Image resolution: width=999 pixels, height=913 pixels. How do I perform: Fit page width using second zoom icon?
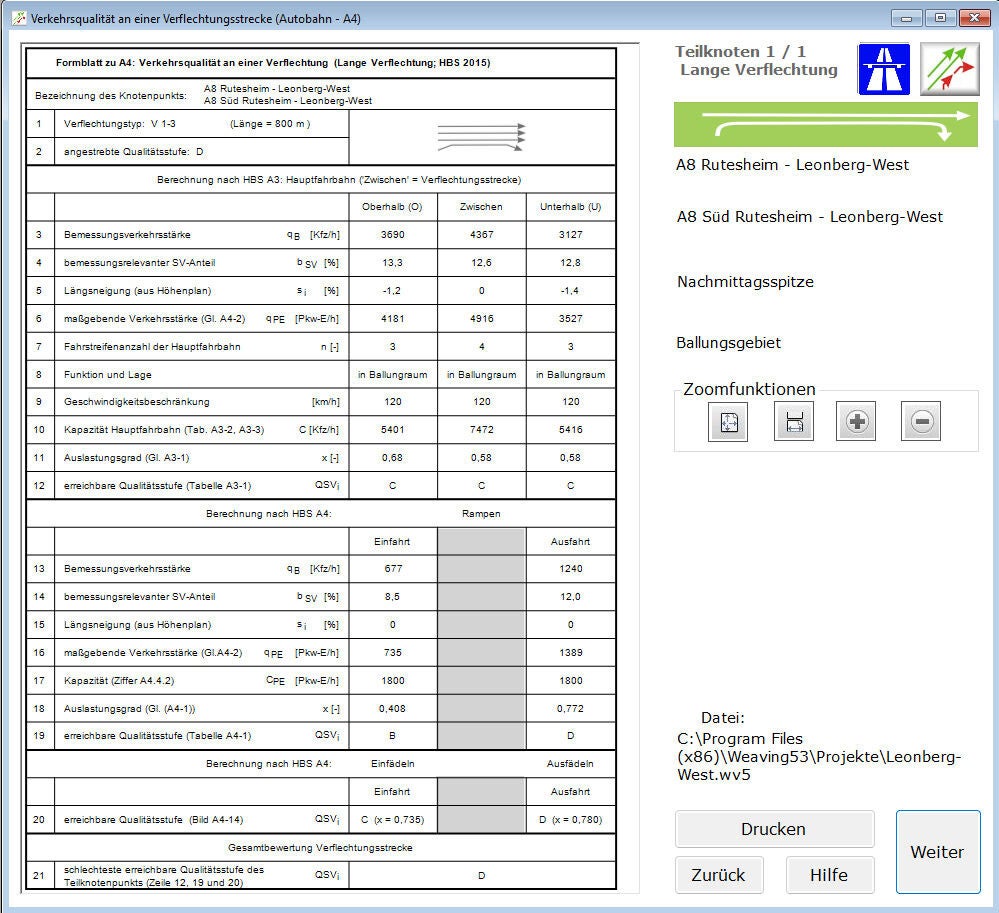(x=793, y=422)
